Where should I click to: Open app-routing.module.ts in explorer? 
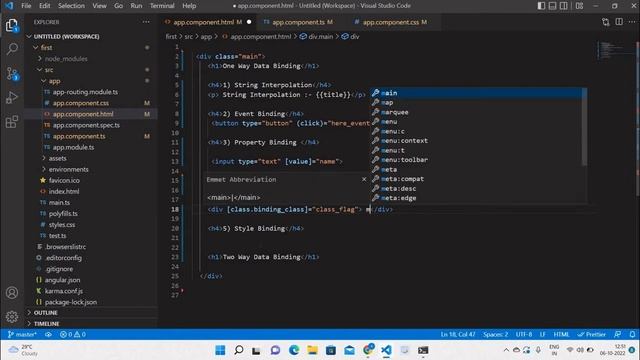point(85,92)
